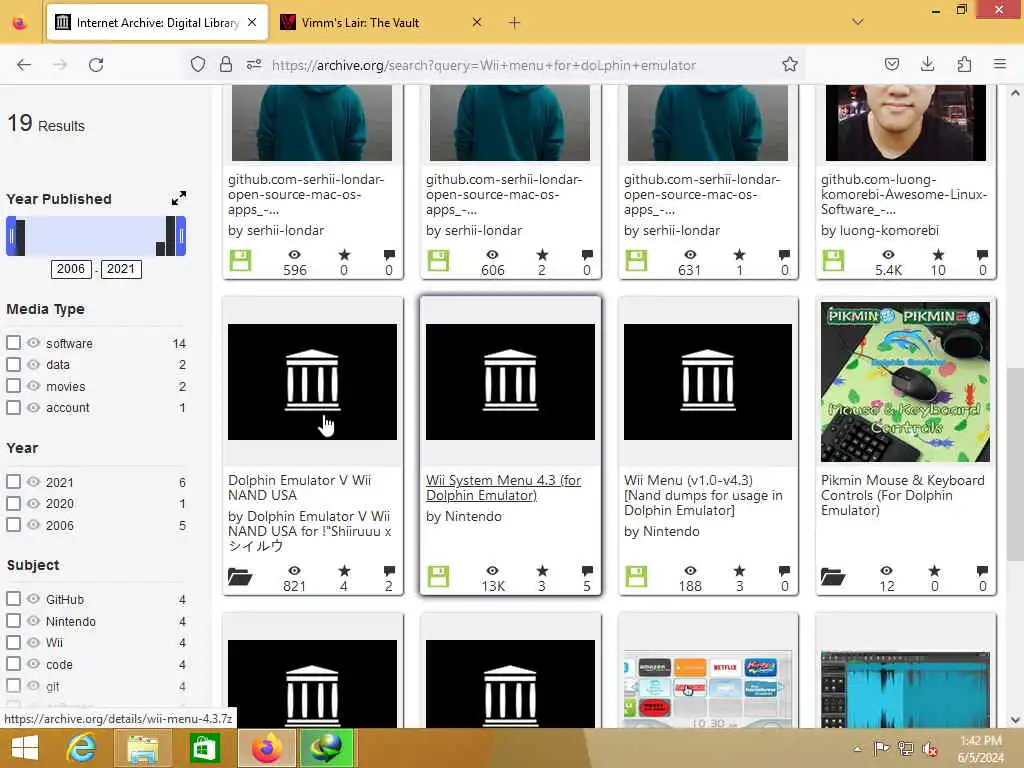The height and width of the screenshot is (768, 1024).
Task: Open Dolphin Emulator V Wii NAND USA title
Action: [x=300, y=488]
